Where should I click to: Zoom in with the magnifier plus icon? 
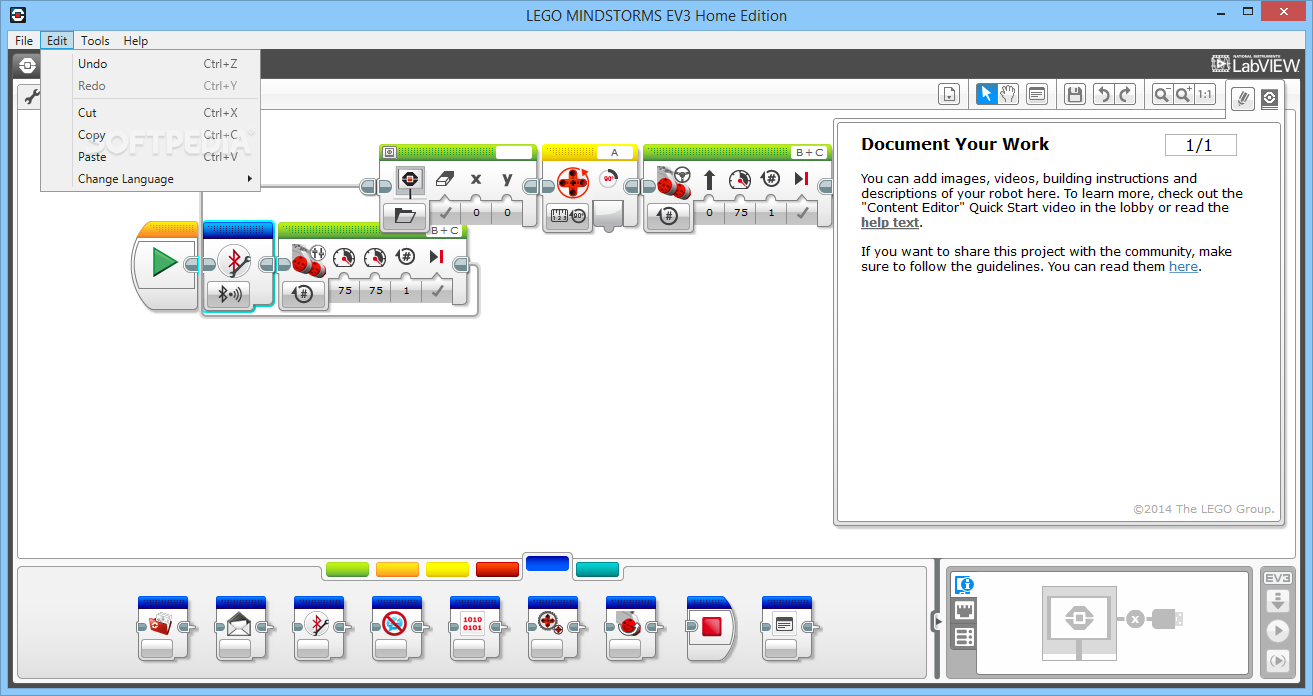point(1183,94)
